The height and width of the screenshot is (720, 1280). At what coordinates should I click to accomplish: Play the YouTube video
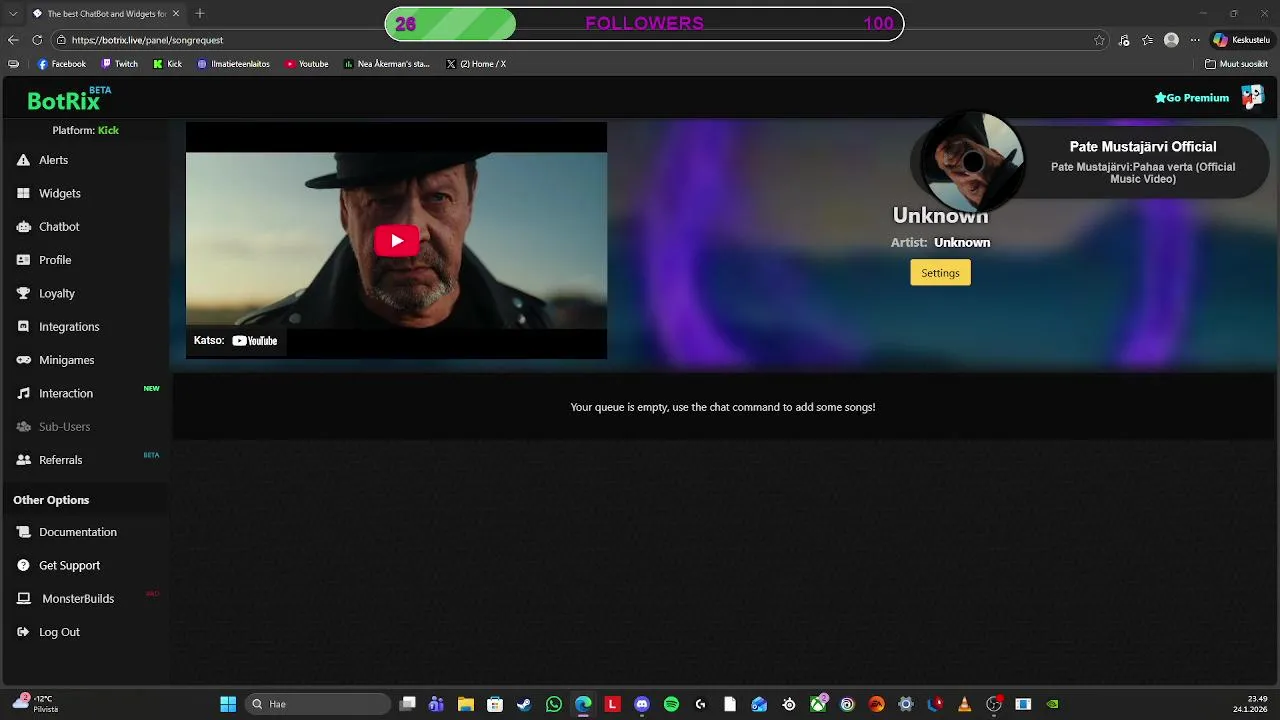[x=396, y=241]
